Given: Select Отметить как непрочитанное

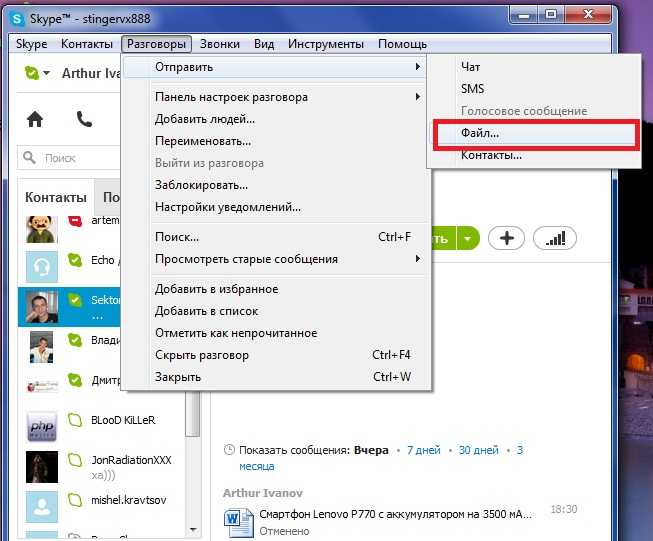Looking at the screenshot, I should click(x=277, y=333).
